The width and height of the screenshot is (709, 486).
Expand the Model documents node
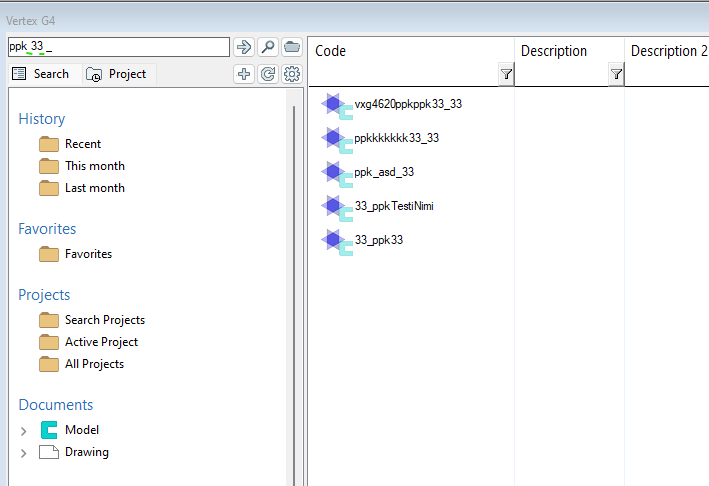click(x=24, y=431)
